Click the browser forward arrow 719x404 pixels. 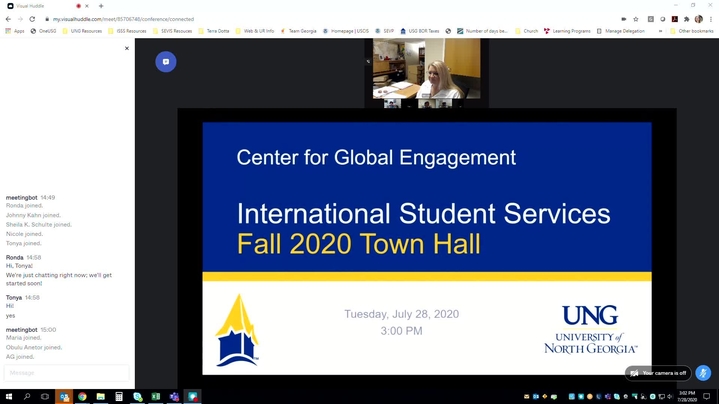20,19
